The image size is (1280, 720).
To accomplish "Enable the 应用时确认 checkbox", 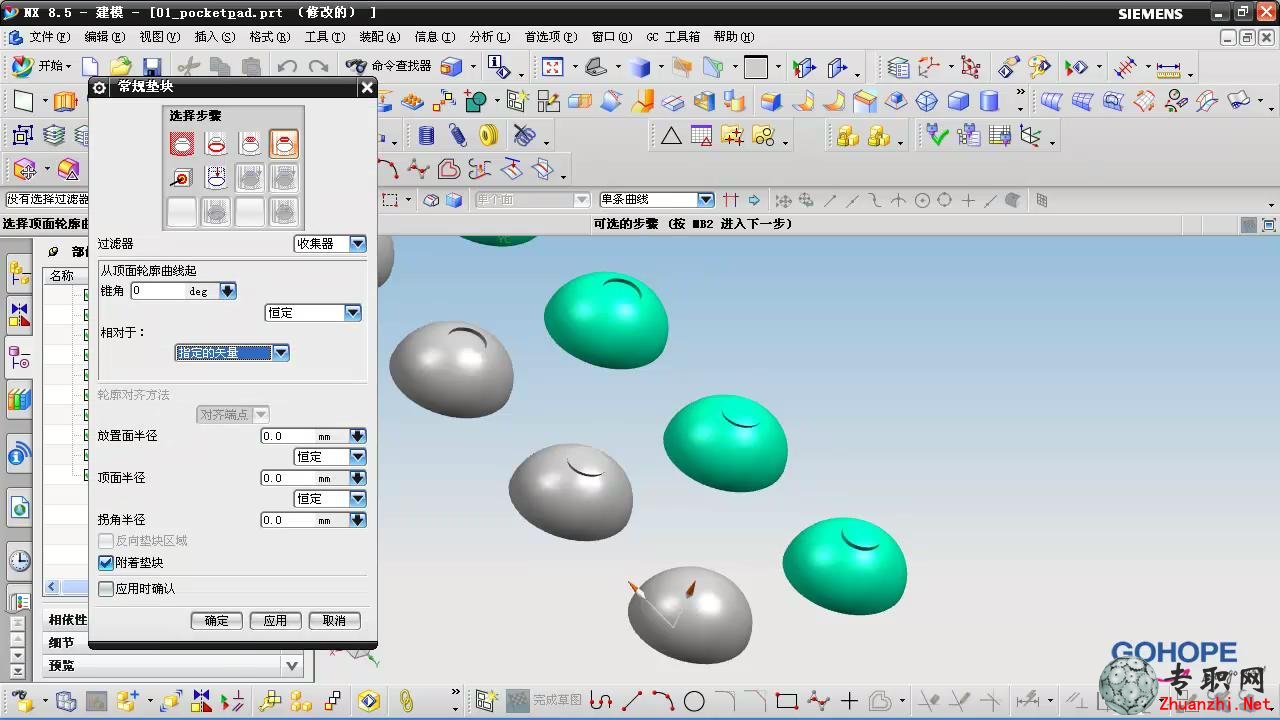I will [106, 589].
